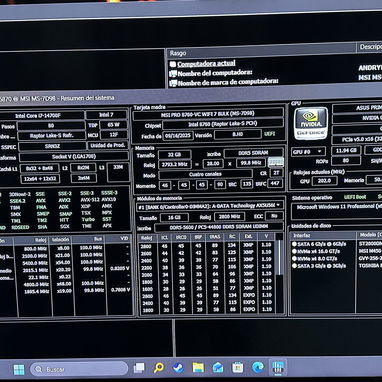
Task: Click the Intel Core i7-14700F processor field
Action: click(x=42, y=116)
